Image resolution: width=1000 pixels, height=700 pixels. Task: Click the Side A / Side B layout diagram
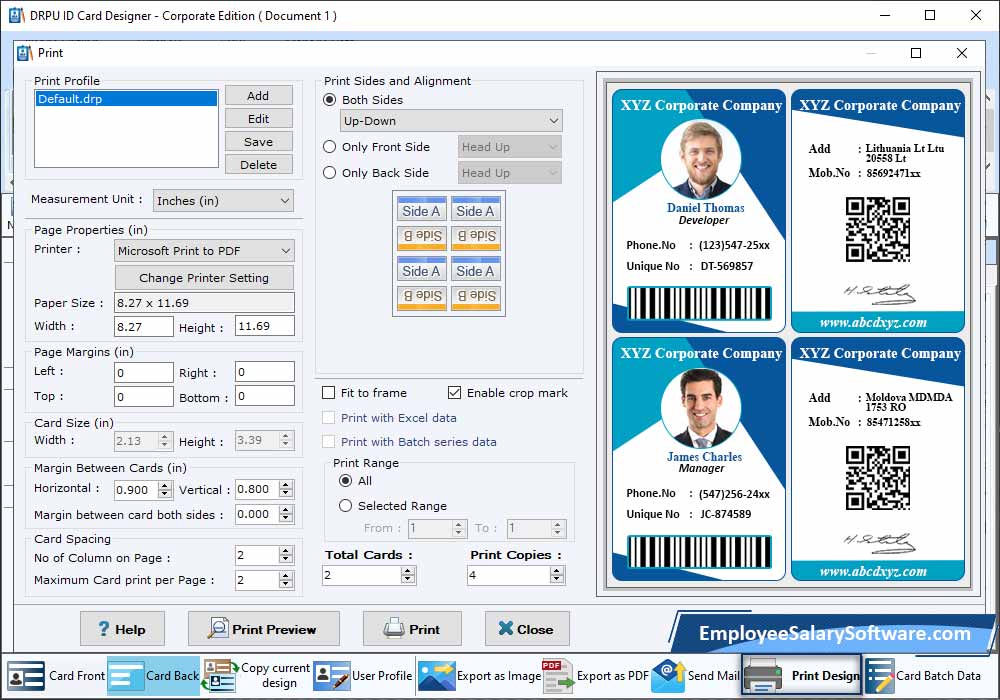tap(449, 253)
